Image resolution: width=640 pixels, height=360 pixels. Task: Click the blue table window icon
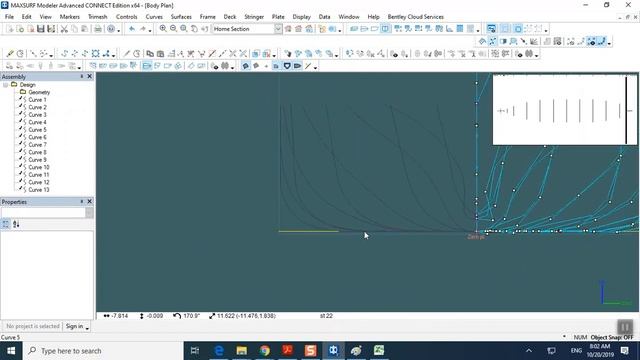[460, 29]
